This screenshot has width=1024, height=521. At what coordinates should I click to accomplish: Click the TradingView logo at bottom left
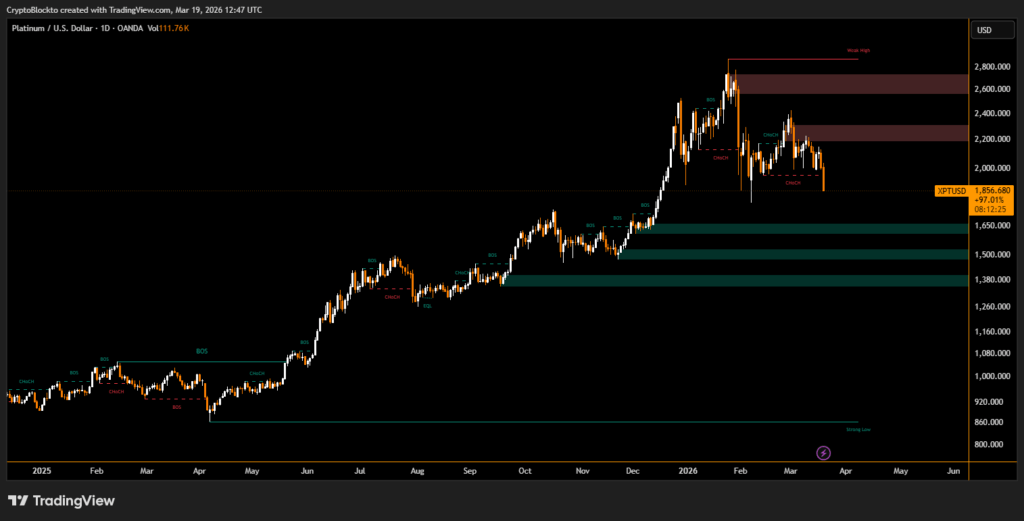pyautogui.click(x=61, y=500)
